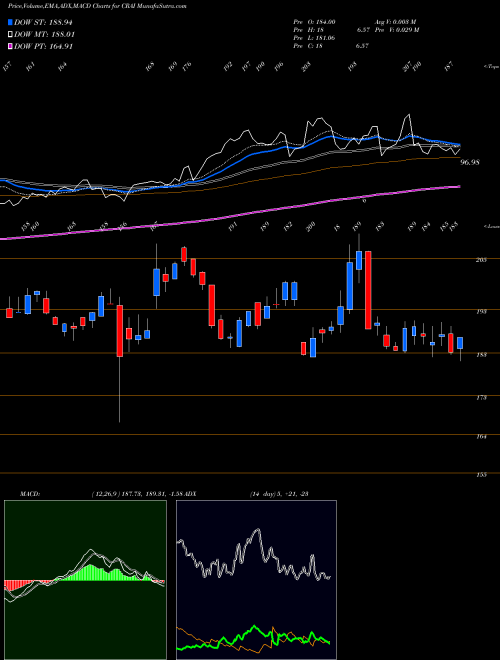The height and width of the screenshot is (660, 500).
Task: Click the 183 price axis label
Action: [481, 355]
